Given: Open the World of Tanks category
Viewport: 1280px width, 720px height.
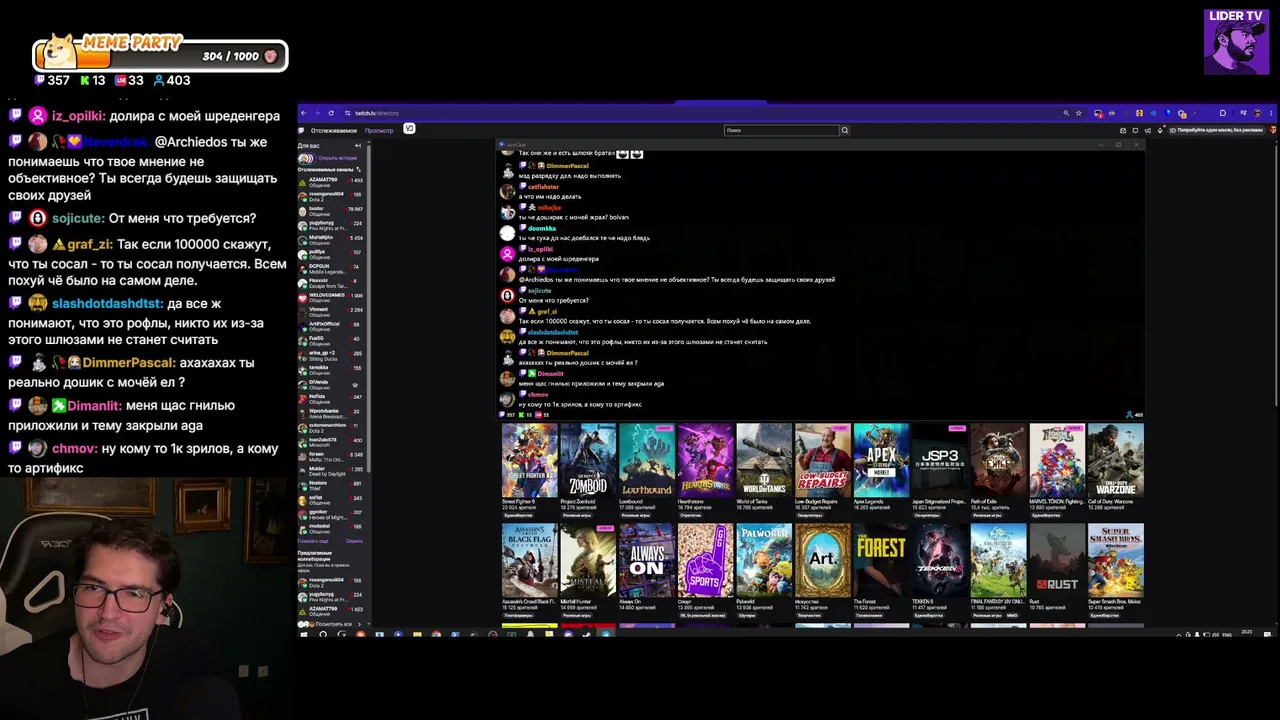Looking at the screenshot, I should coord(764,460).
